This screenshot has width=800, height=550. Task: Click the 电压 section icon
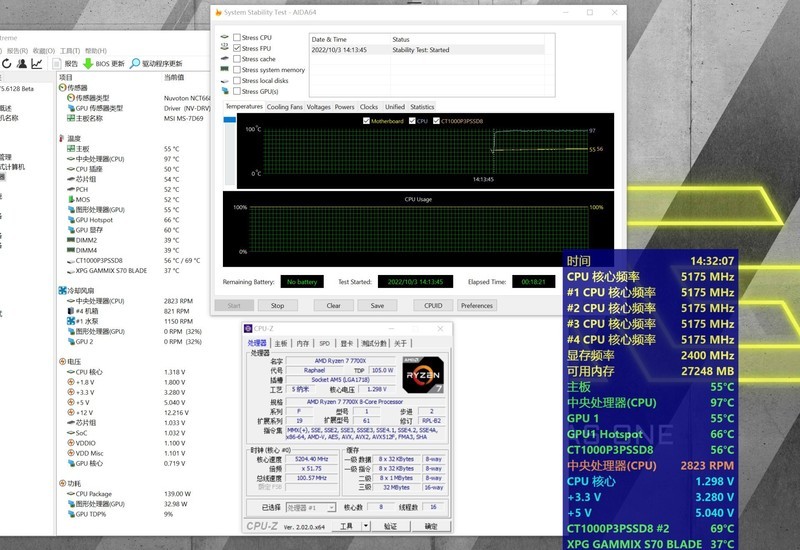coord(62,361)
